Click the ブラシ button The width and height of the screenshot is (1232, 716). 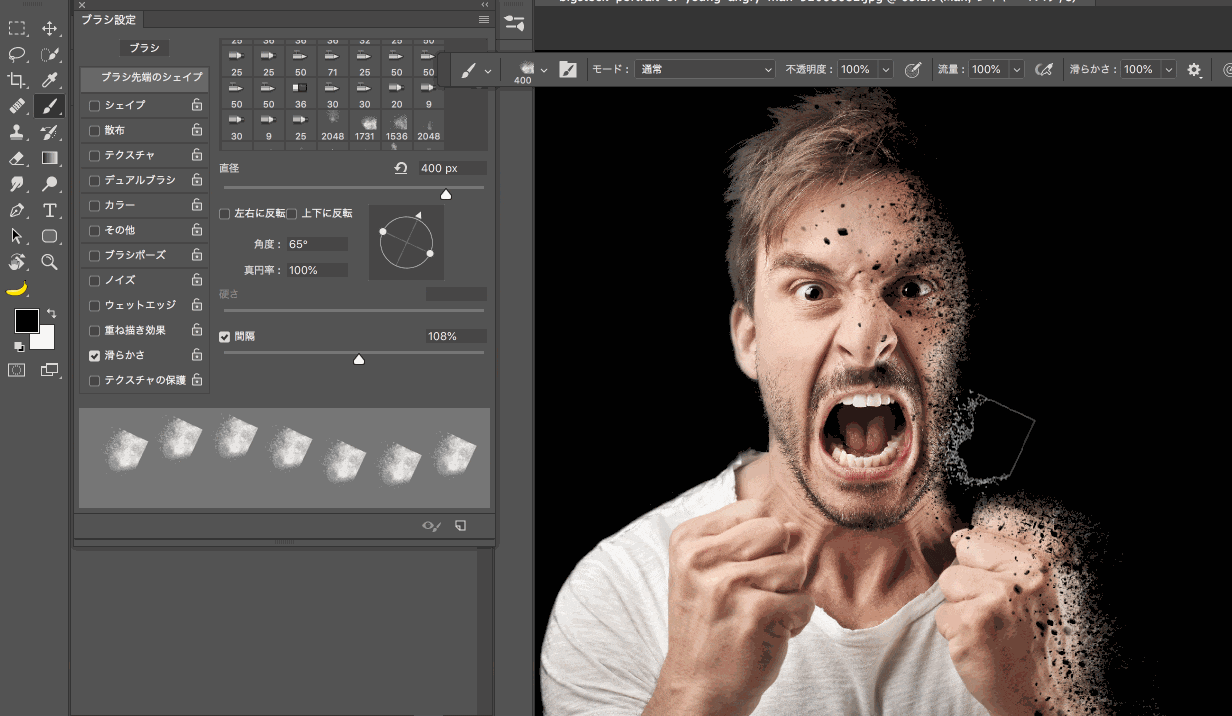click(x=145, y=48)
